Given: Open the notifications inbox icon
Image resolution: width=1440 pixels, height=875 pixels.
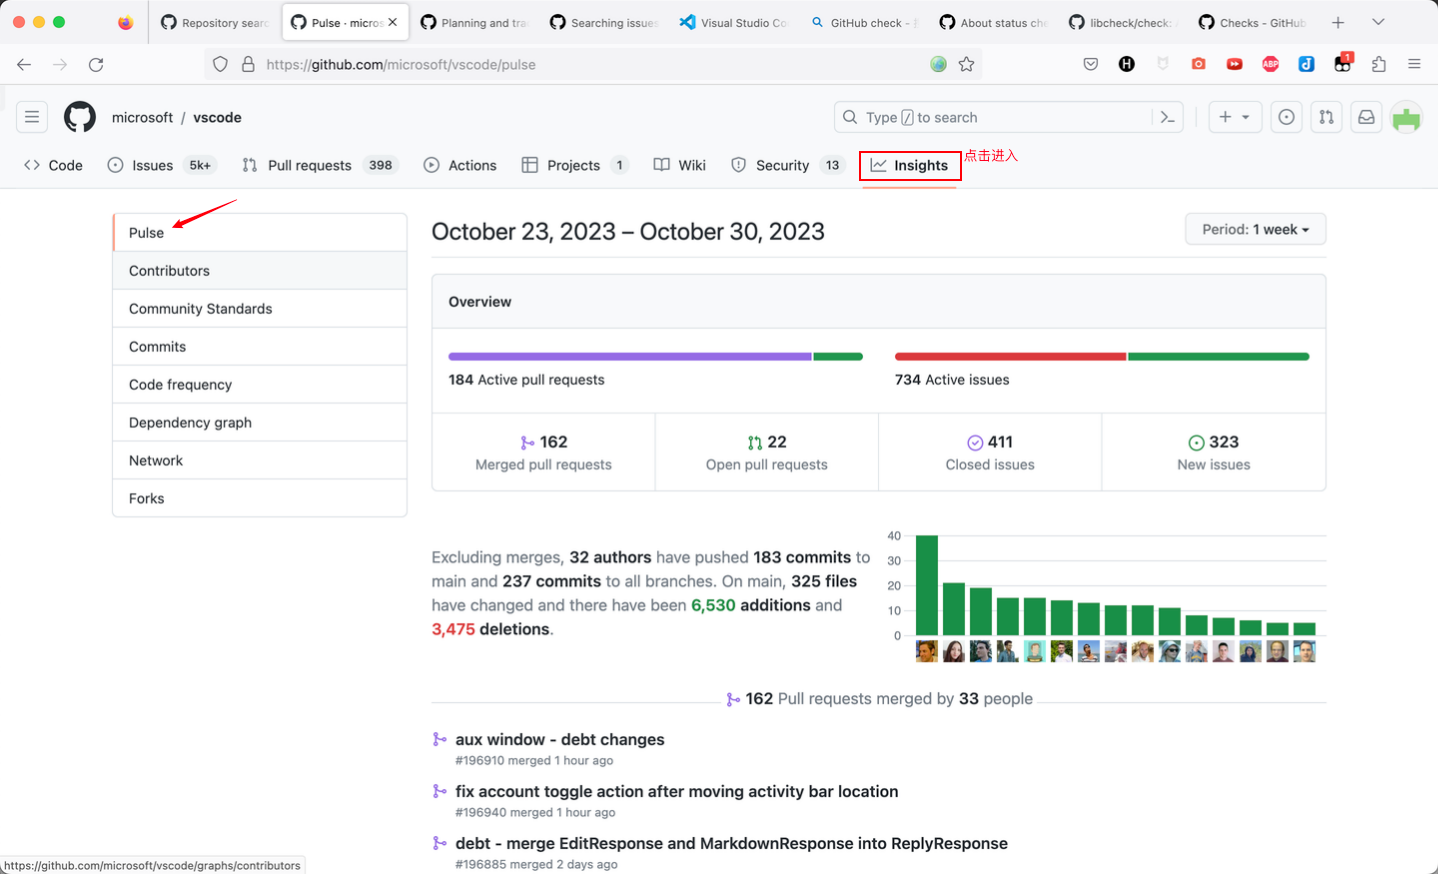Looking at the screenshot, I should pyautogui.click(x=1366, y=117).
